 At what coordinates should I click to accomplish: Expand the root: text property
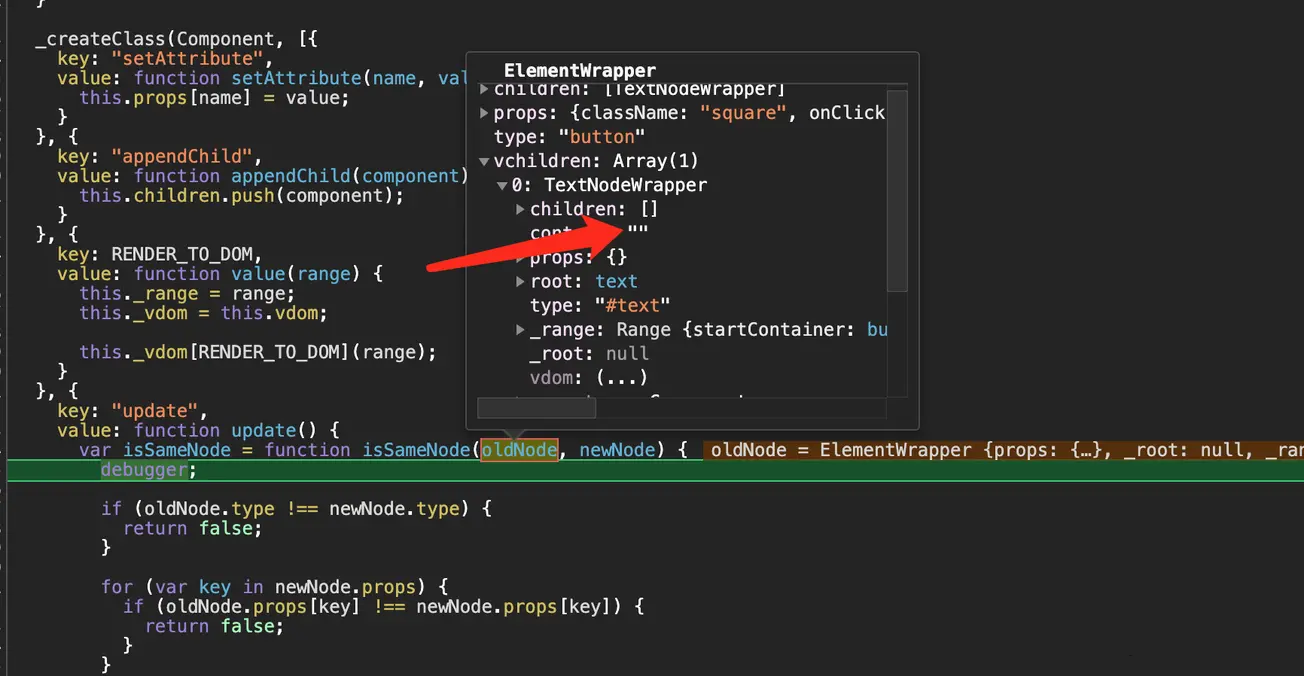tap(520, 281)
